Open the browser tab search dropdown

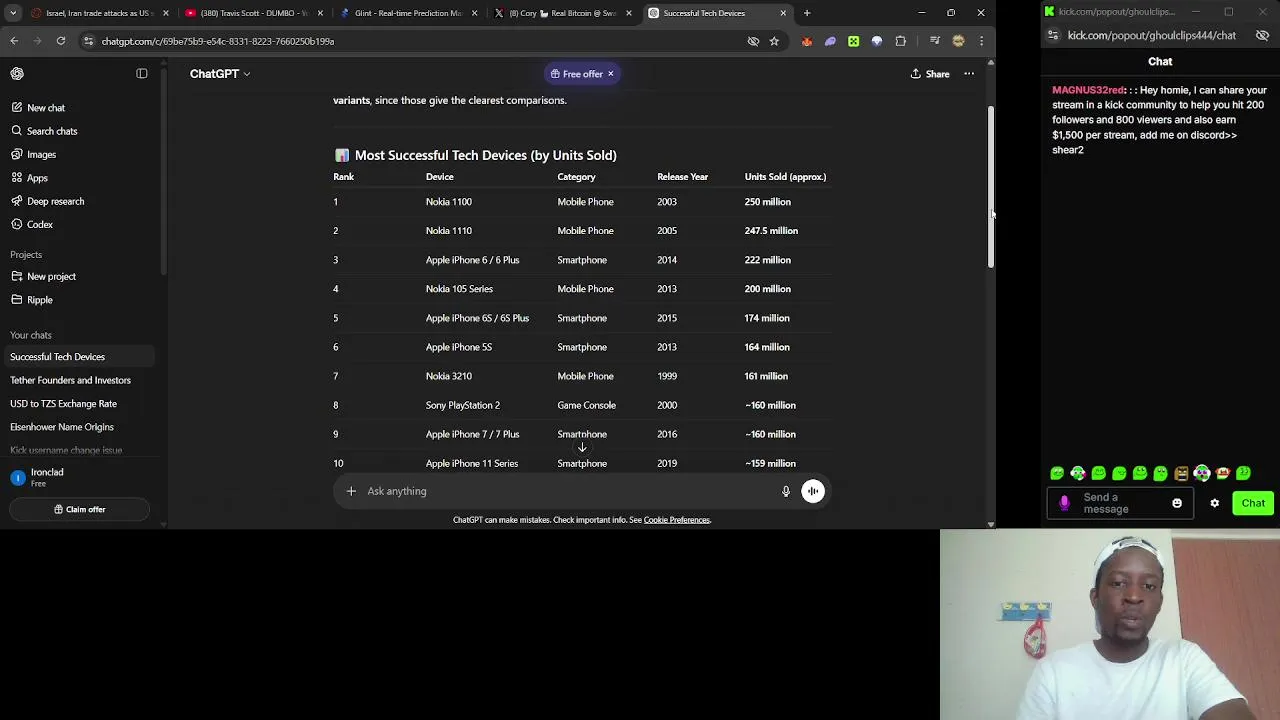point(13,13)
